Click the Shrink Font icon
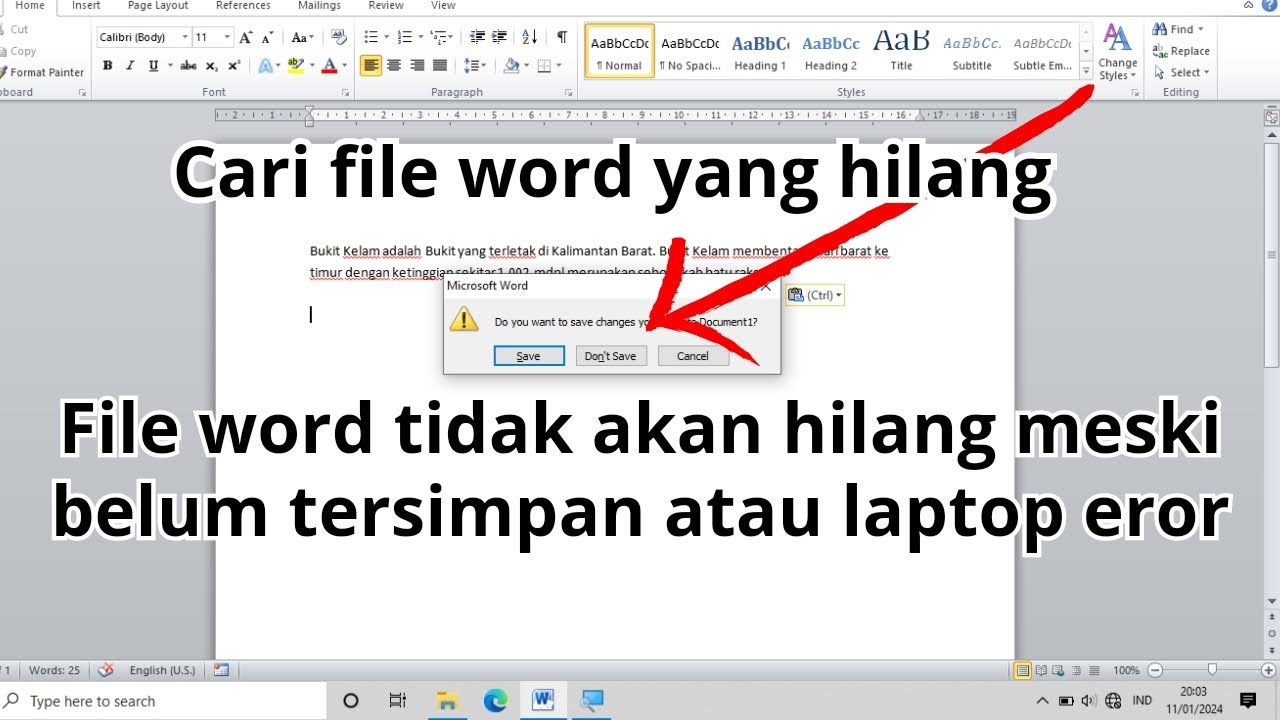 267,37
